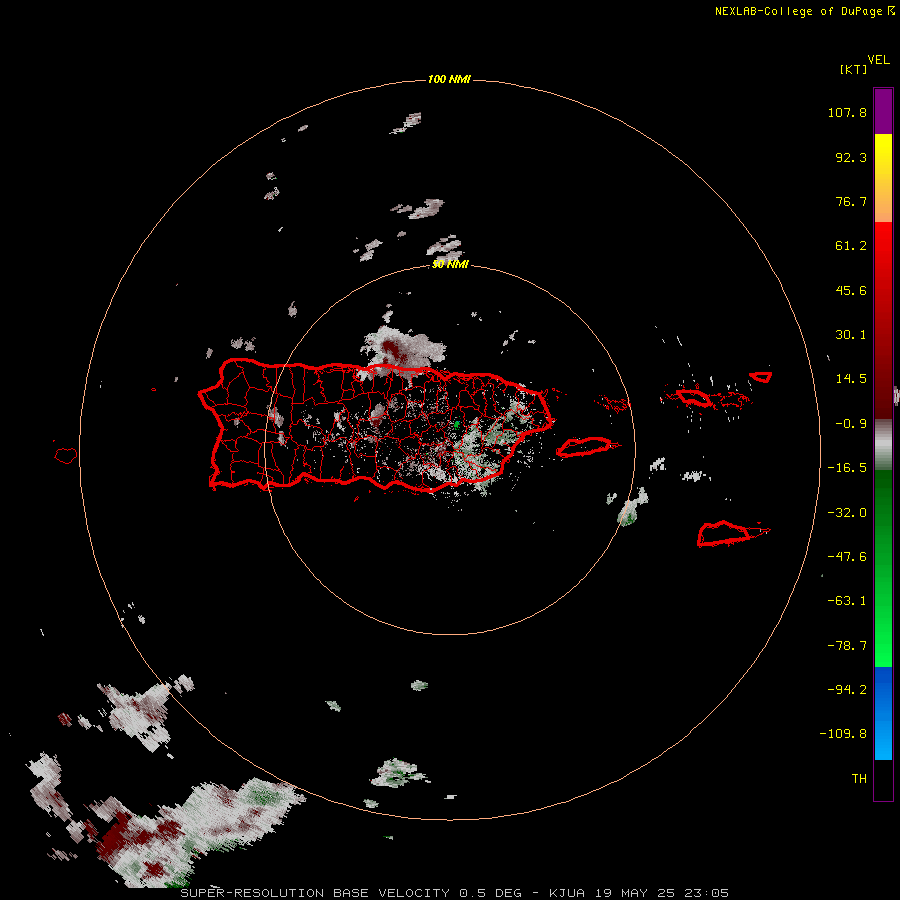The height and width of the screenshot is (900, 900).
Task: Click the 92.3 legend value
Action: click(x=851, y=157)
